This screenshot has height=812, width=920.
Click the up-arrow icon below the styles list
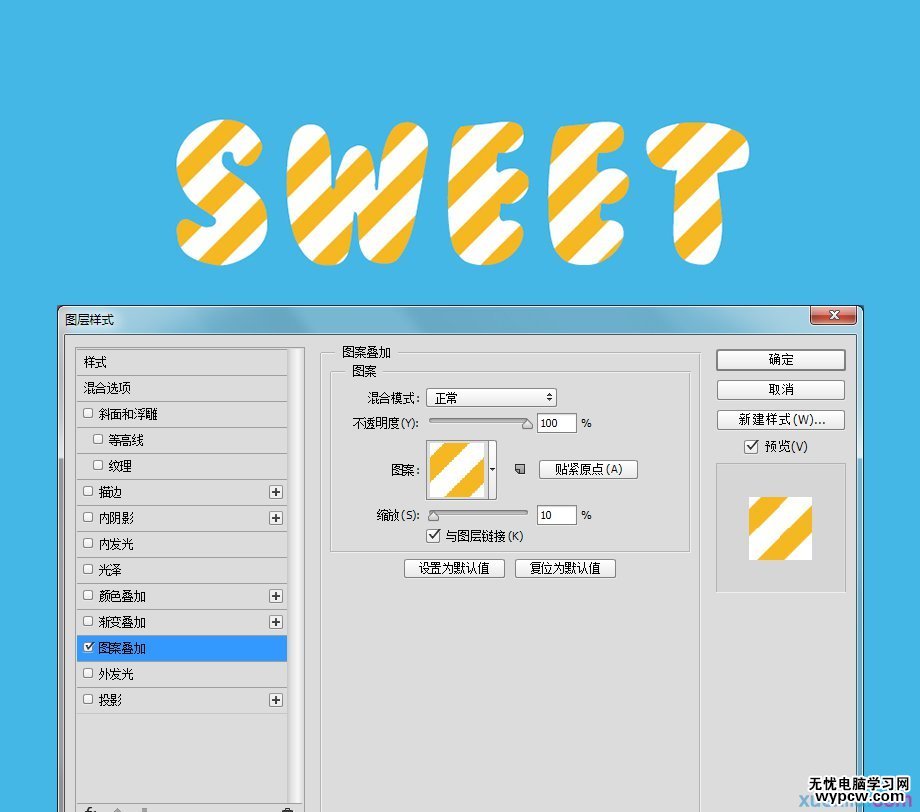[x=118, y=808]
